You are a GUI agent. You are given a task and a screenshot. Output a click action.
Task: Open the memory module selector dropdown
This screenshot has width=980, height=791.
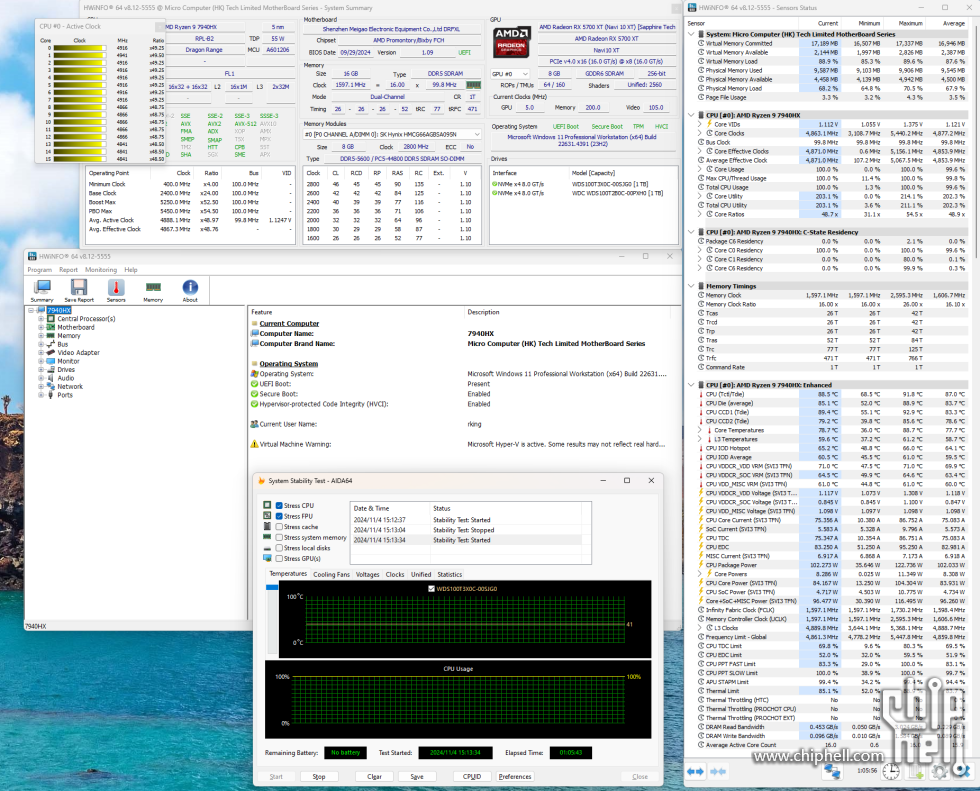(x=392, y=134)
